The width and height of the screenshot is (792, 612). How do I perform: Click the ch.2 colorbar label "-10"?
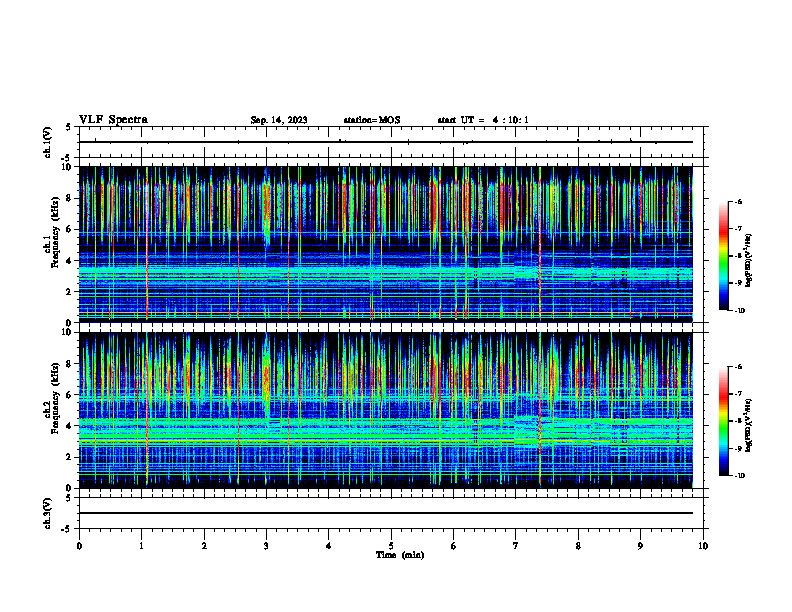739,475
